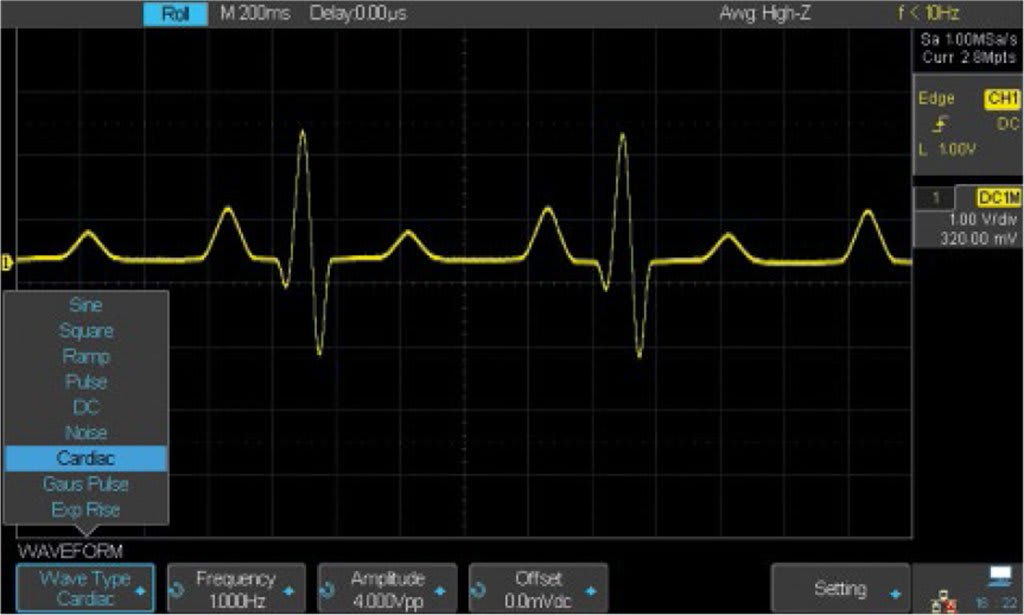1024x615 pixels.
Task: Select Noise from the wave type list
Action: click(x=86, y=432)
